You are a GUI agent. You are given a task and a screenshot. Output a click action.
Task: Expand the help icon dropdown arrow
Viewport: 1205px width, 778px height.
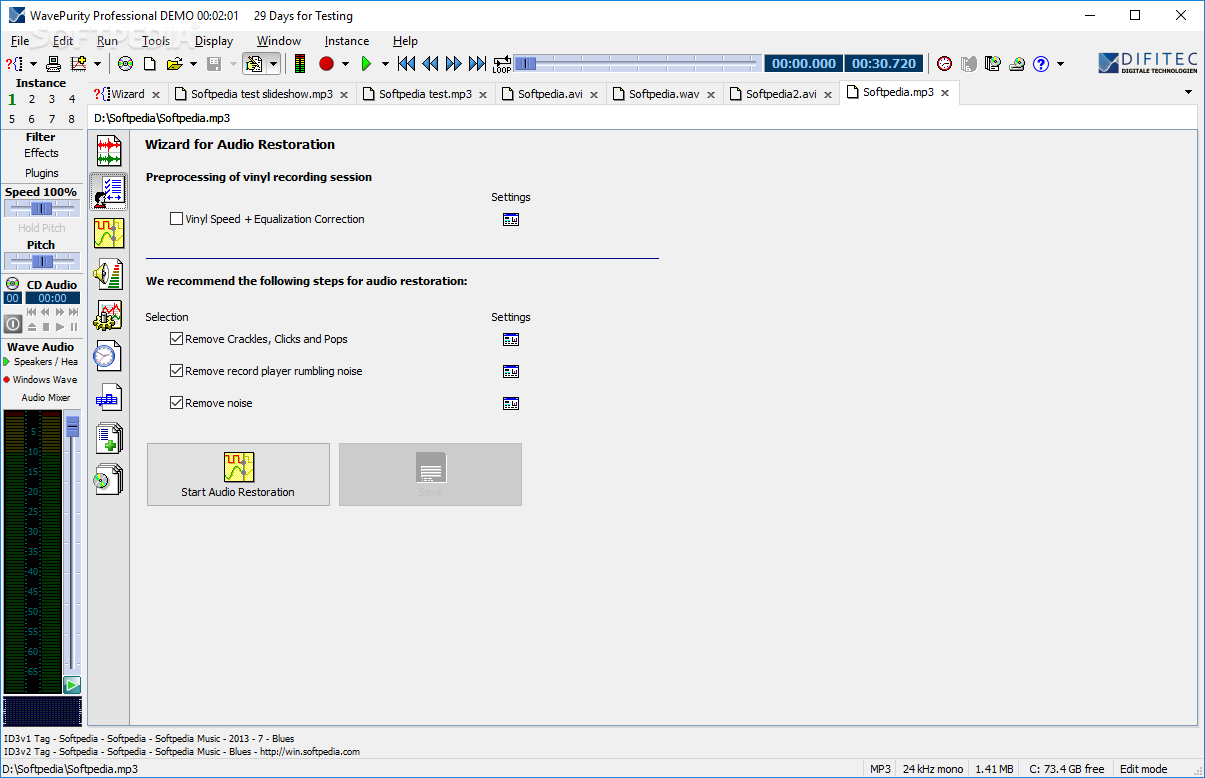pos(1060,64)
